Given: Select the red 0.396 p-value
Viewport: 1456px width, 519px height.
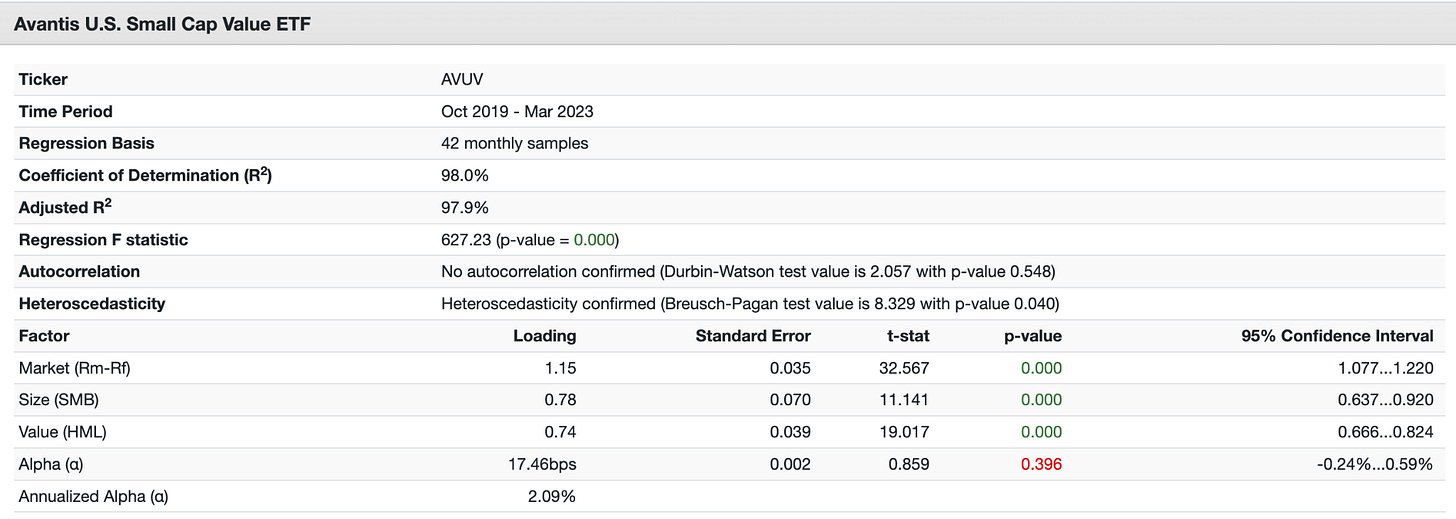Looking at the screenshot, I should [1041, 464].
